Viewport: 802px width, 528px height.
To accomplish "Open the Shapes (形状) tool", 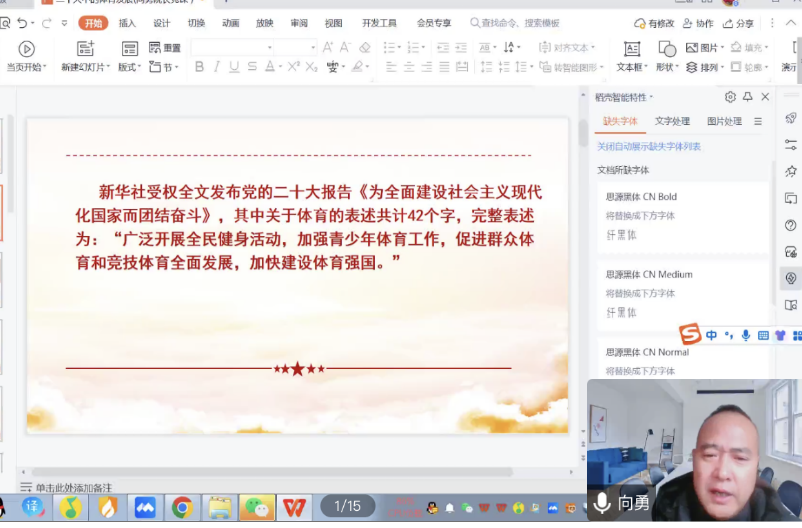I will click(667, 49).
